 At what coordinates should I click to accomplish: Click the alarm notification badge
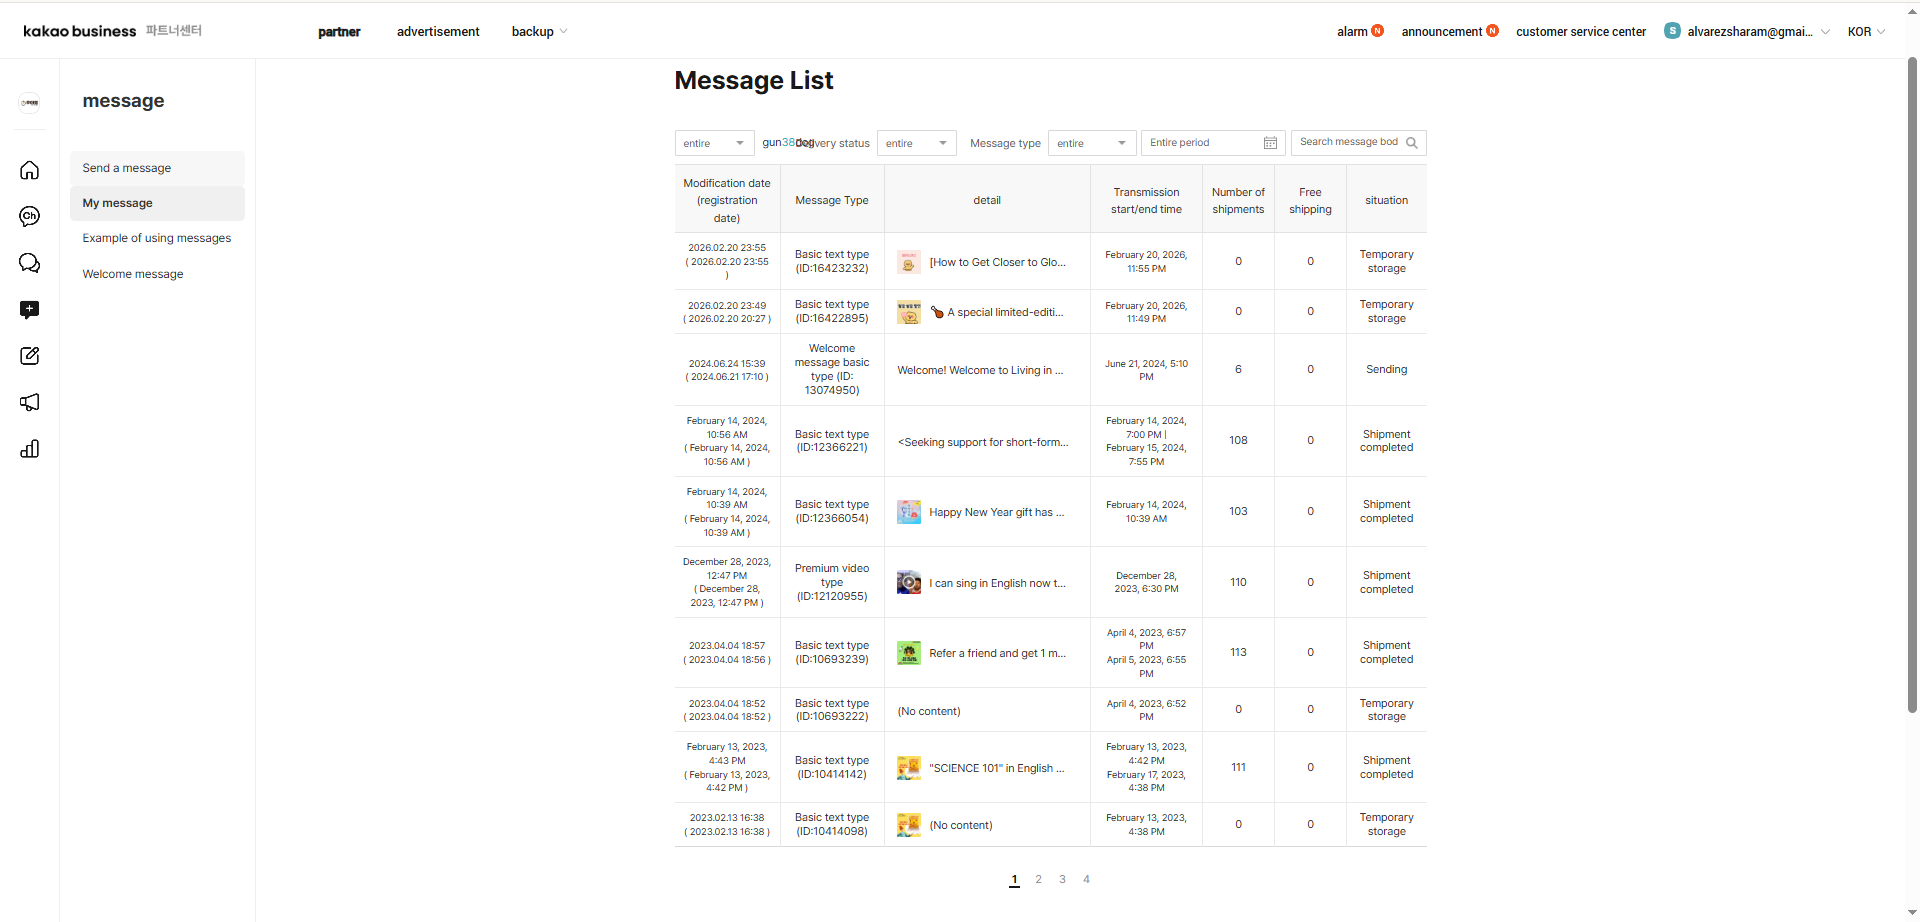[1378, 31]
